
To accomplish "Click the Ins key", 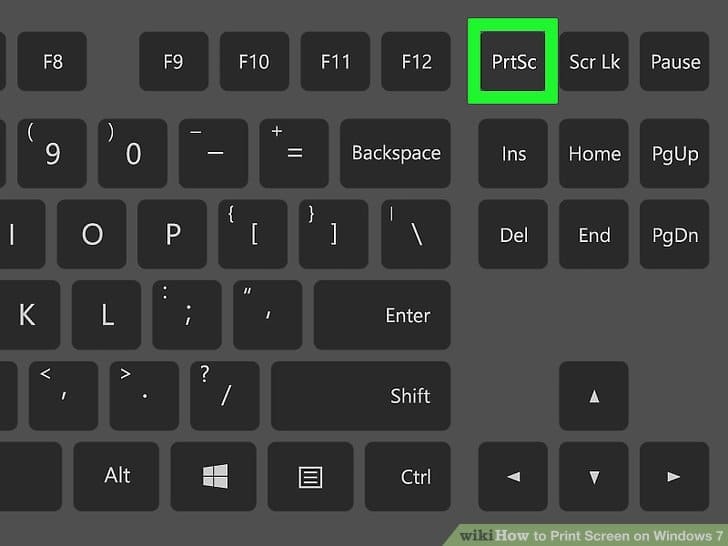I will [513, 153].
